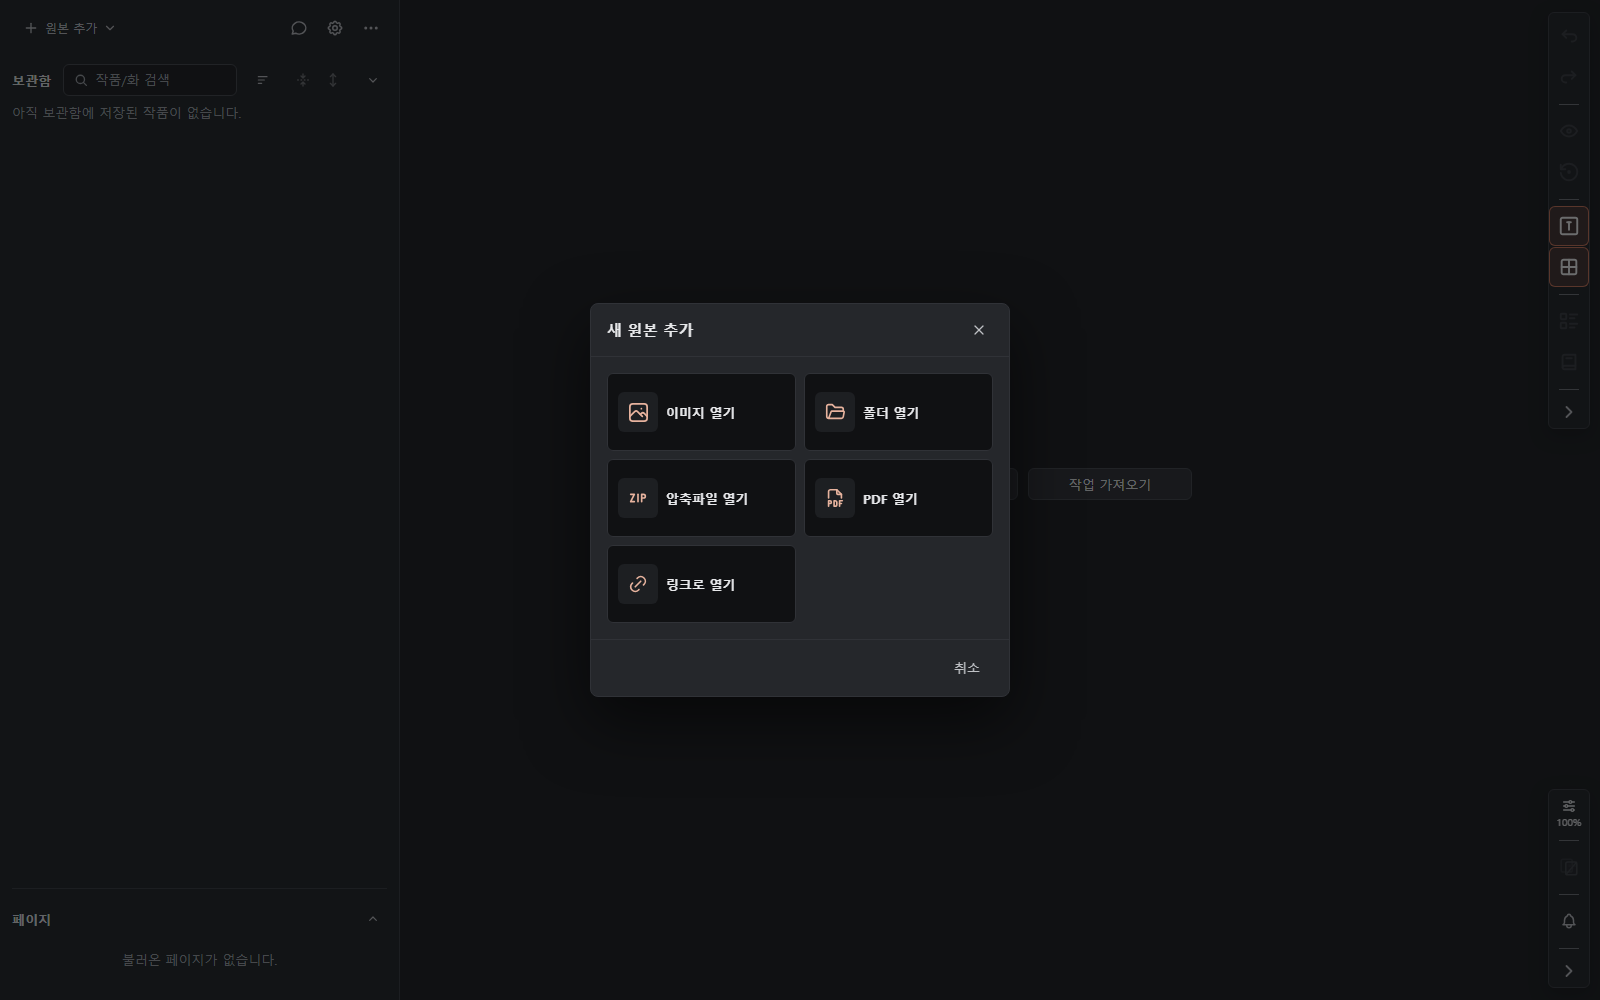
Task: Click the undo arrow
Action: click(1569, 37)
